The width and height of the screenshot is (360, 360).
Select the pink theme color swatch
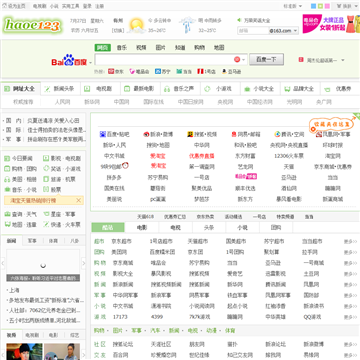pos(327,6)
